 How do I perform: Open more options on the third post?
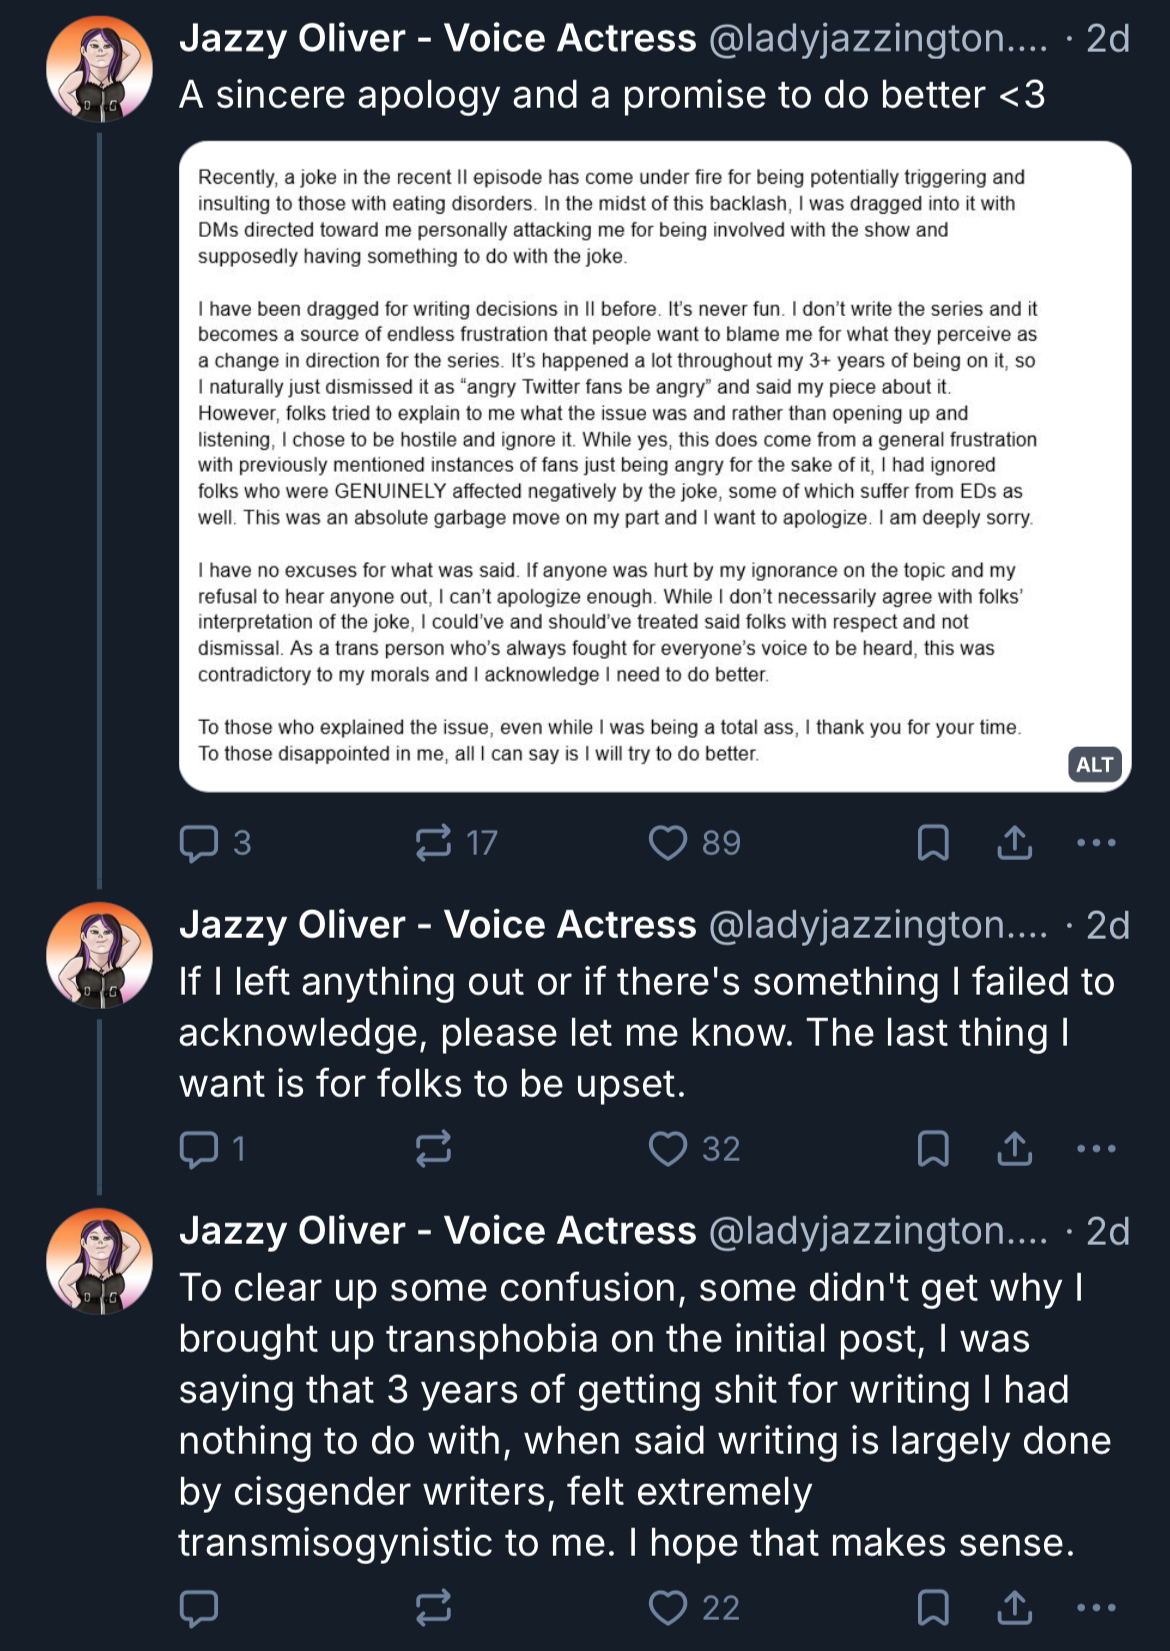click(1097, 1608)
